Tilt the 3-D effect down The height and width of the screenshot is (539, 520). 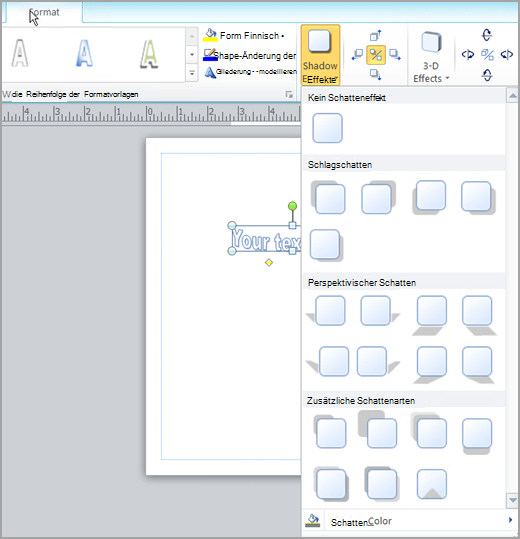[x=487, y=75]
